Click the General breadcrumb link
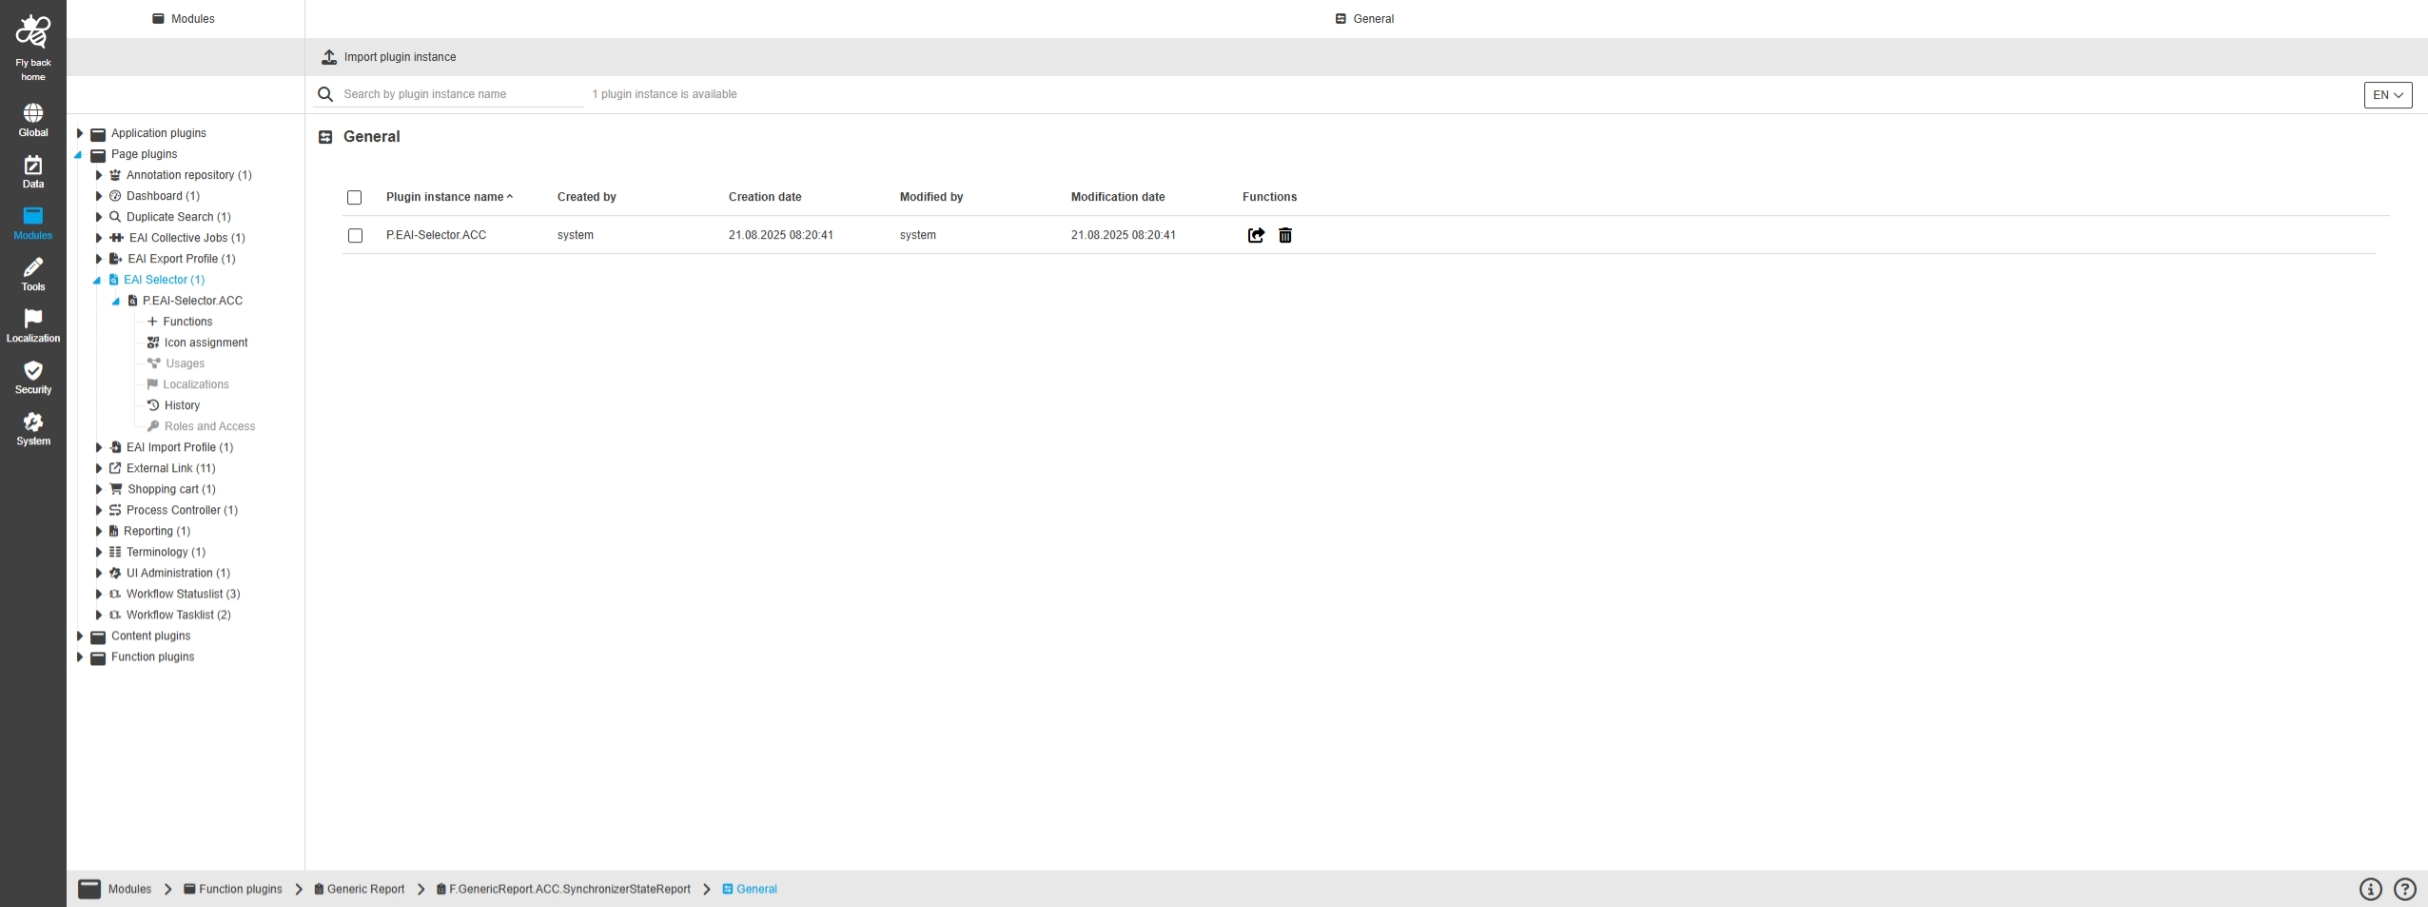Image resolution: width=2428 pixels, height=907 pixels. pos(750,889)
